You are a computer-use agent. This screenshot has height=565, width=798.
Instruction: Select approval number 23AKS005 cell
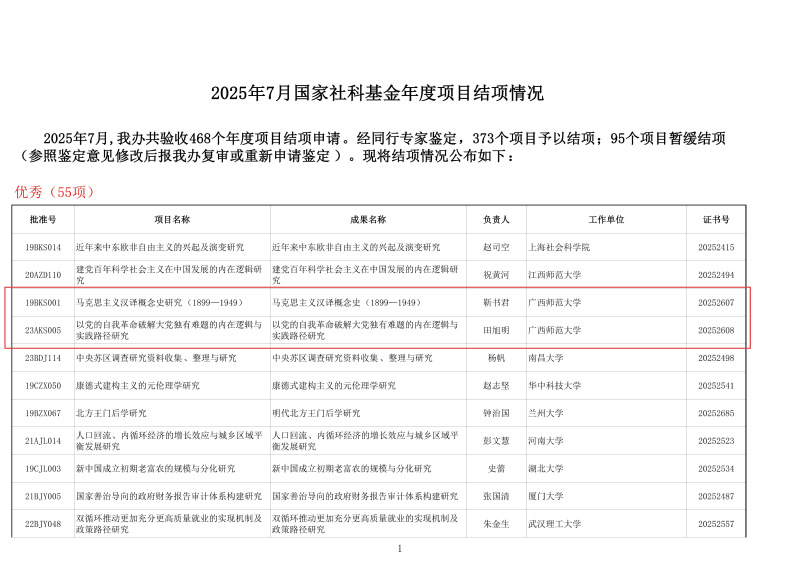pos(43,330)
